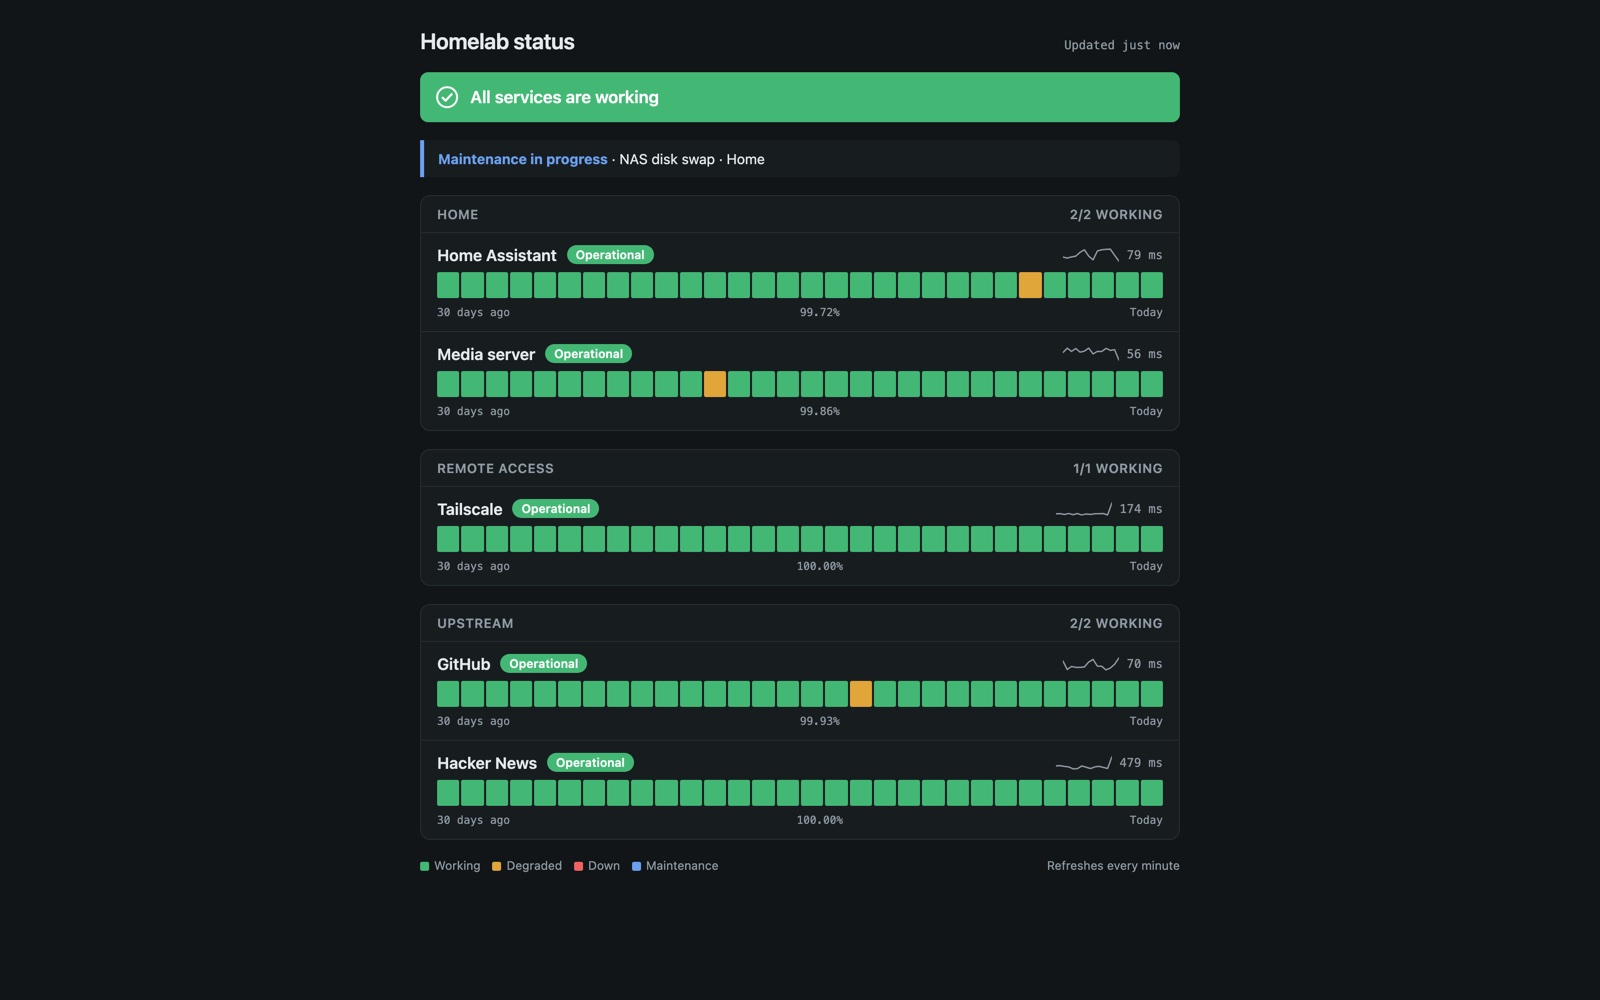Click the 1/1 WORKING count
Viewport: 1600px width, 1000px height.
[1118, 469]
